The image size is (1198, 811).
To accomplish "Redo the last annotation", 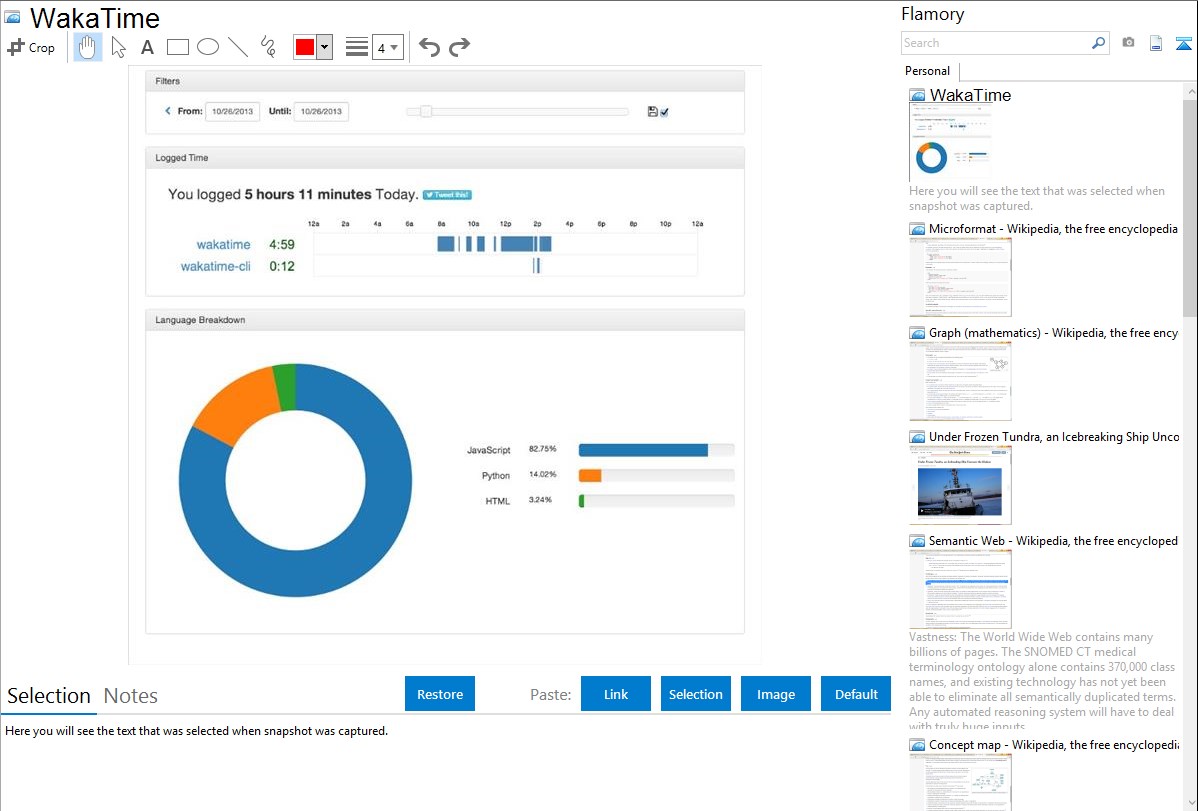I will tap(459, 47).
